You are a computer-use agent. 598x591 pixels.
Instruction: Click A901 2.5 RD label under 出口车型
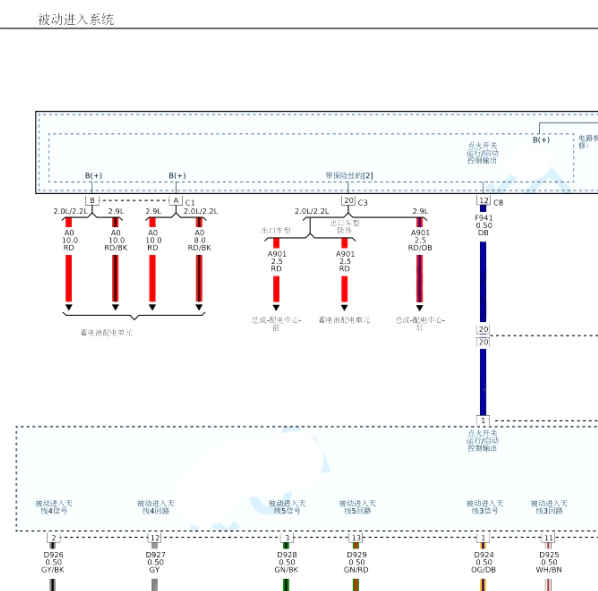pyautogui.click(x=276, y=261)
